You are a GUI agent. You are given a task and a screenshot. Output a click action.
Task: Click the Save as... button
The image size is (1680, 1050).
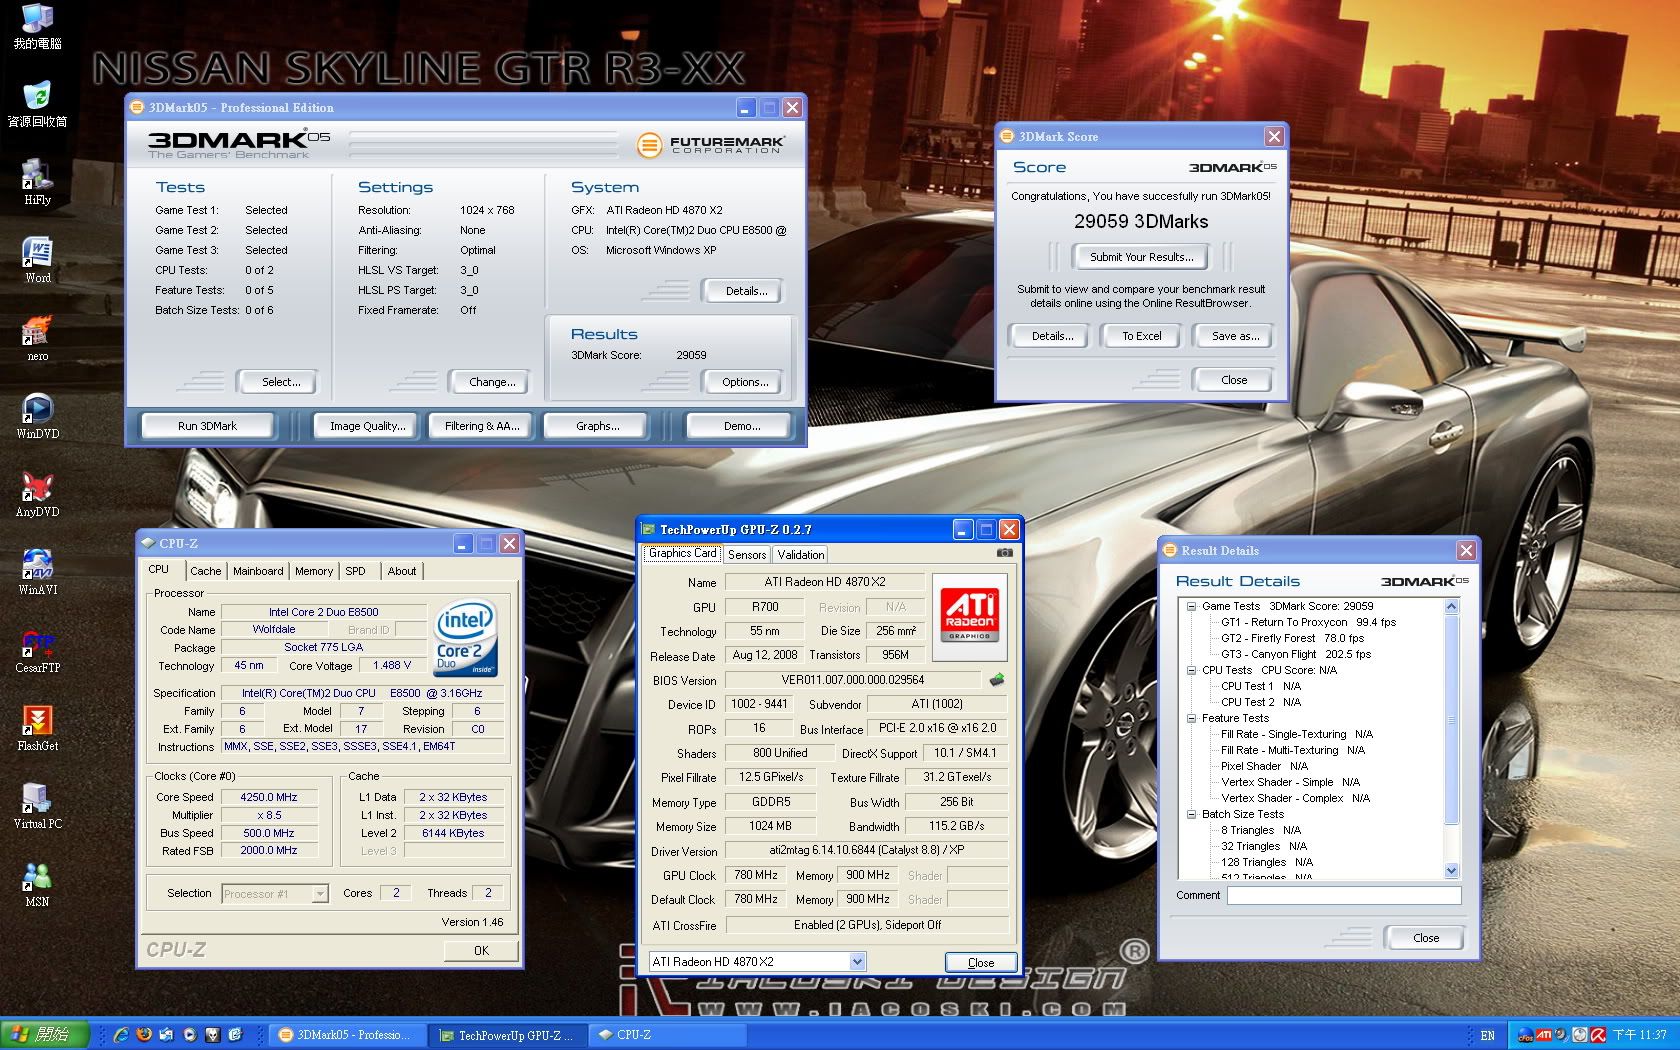click(1235, 336)
